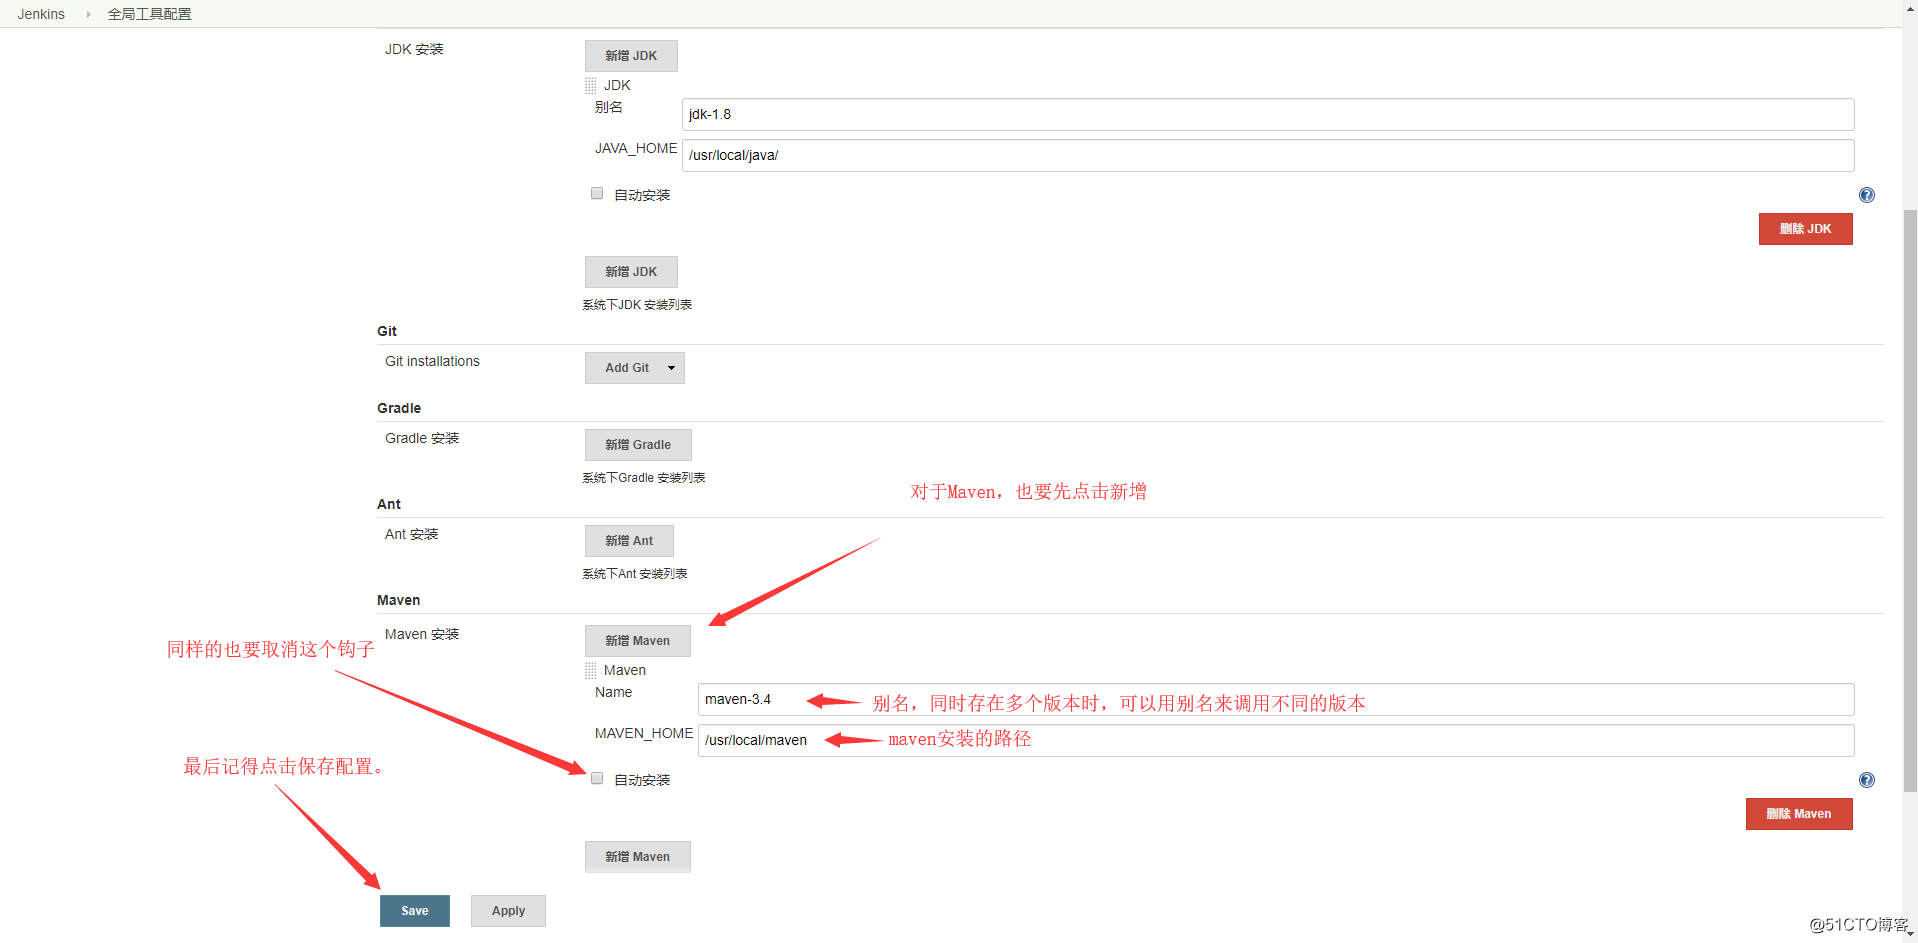Click the Git section heading
Screen dimensions: 1918x943
pyautogui.click(x=387, y=331)
